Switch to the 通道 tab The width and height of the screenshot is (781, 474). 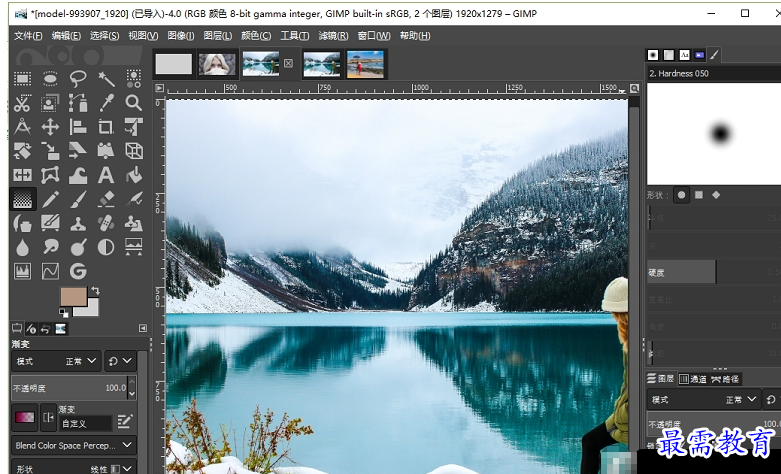(x=693, y=379)
